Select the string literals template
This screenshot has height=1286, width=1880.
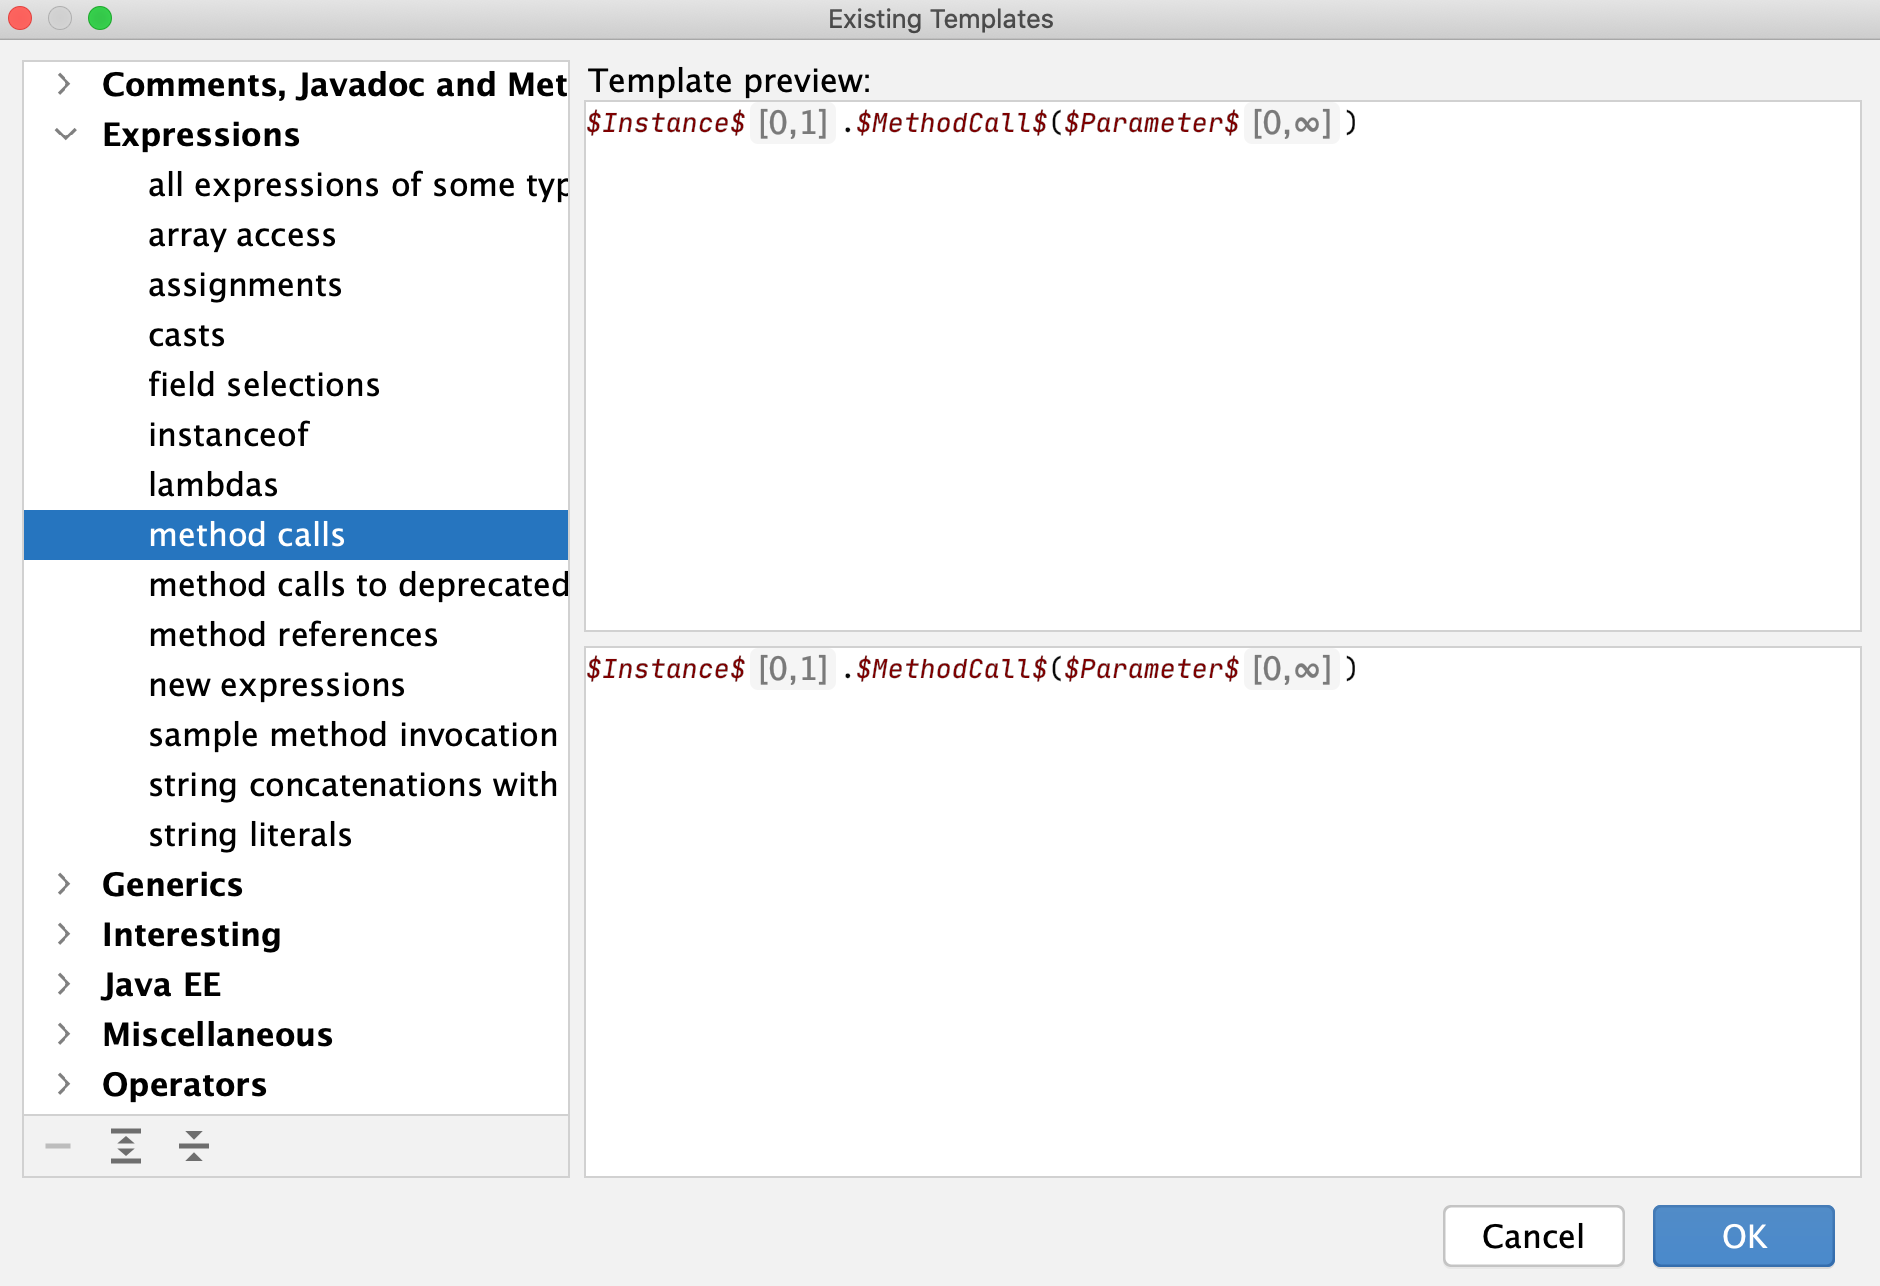tap(250, 834)
